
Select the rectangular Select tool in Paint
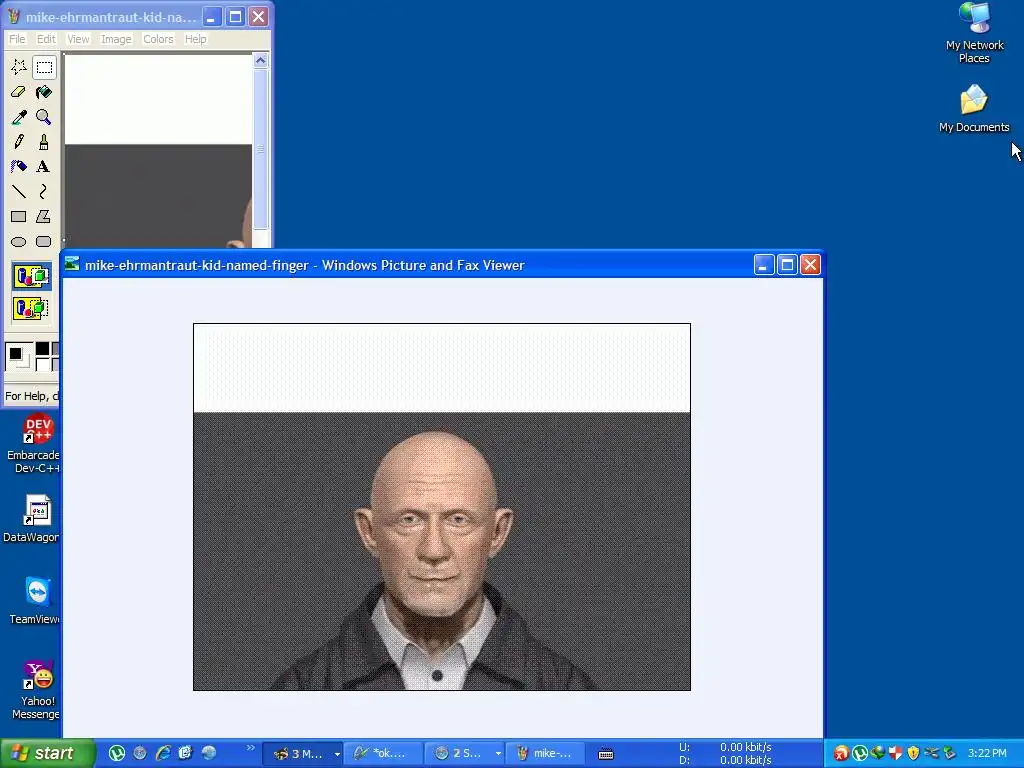[44, 67]
